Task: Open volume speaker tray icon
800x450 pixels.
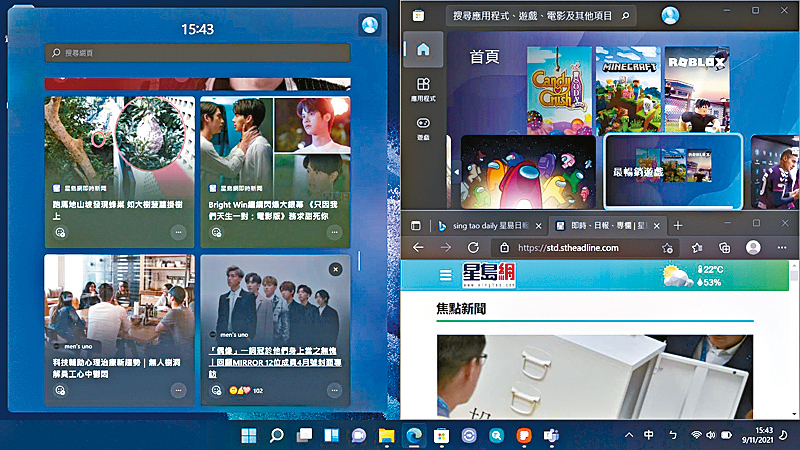Action: 711,435
